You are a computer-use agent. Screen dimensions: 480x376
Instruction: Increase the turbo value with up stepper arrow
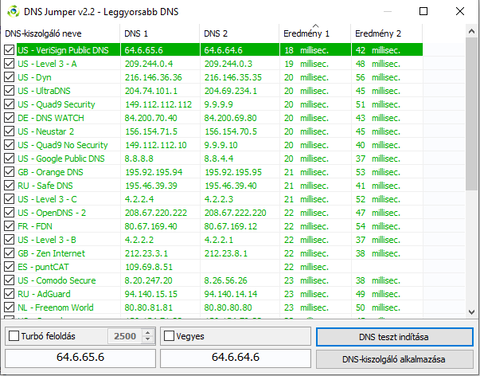click(x=148, y=332)
